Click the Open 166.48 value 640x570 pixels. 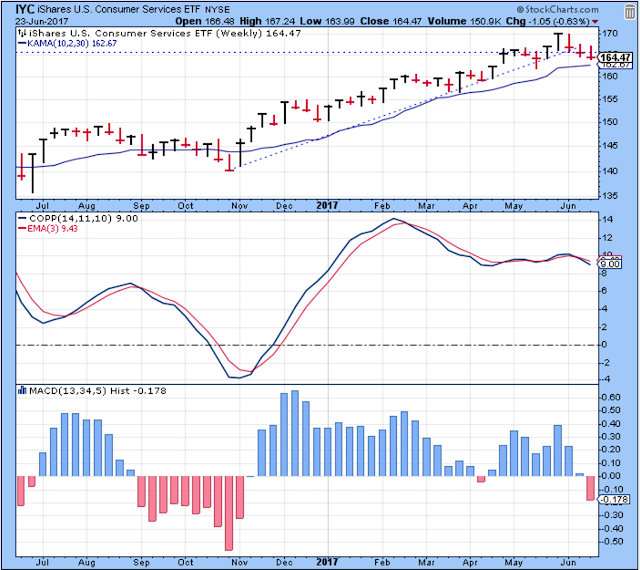(x=205, y=21)
